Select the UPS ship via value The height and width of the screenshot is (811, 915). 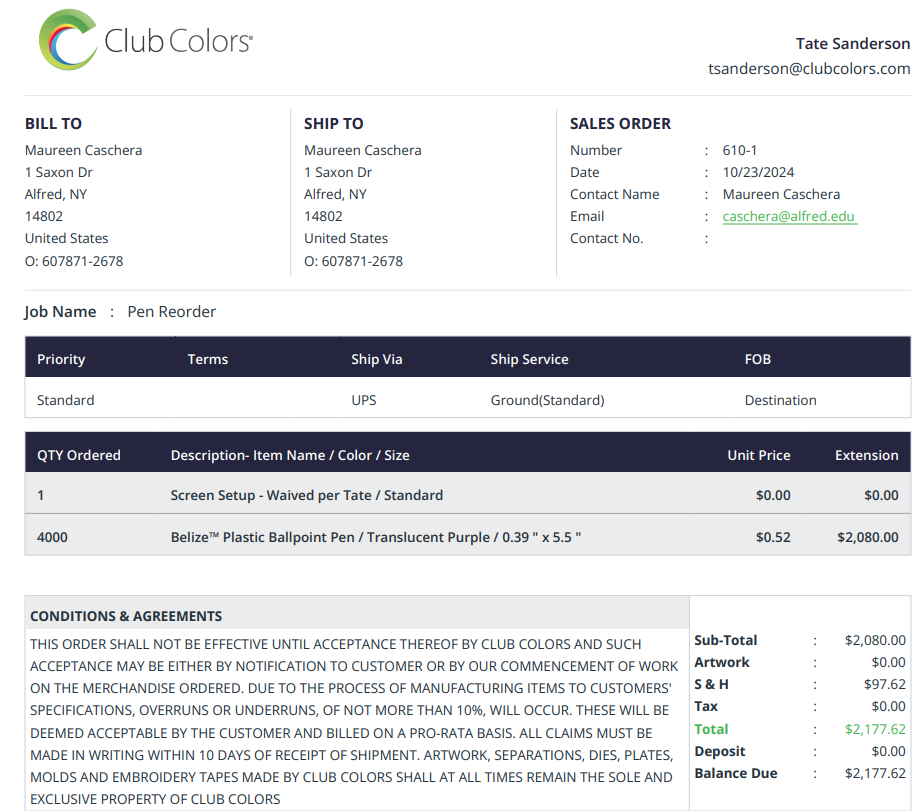364,400
